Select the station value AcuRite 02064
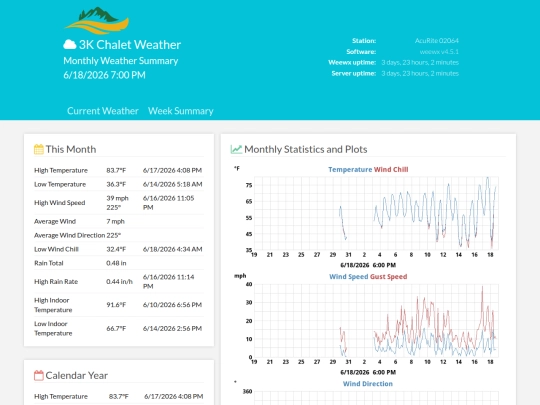The width and height of the screenshot is (540, 405). [x=436, y=41]
